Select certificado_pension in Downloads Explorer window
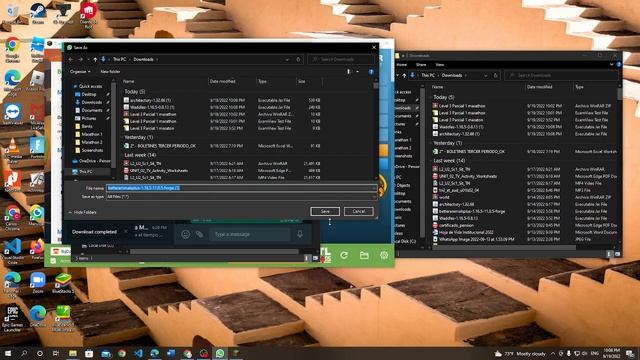The height and width of the screenshot is (360, 640). tap(456, 225)
